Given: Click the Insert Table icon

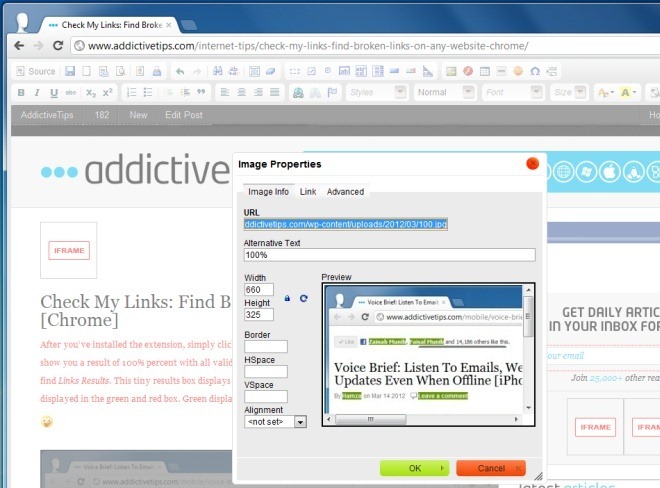Looking at the screenshot, I should 485,71.
